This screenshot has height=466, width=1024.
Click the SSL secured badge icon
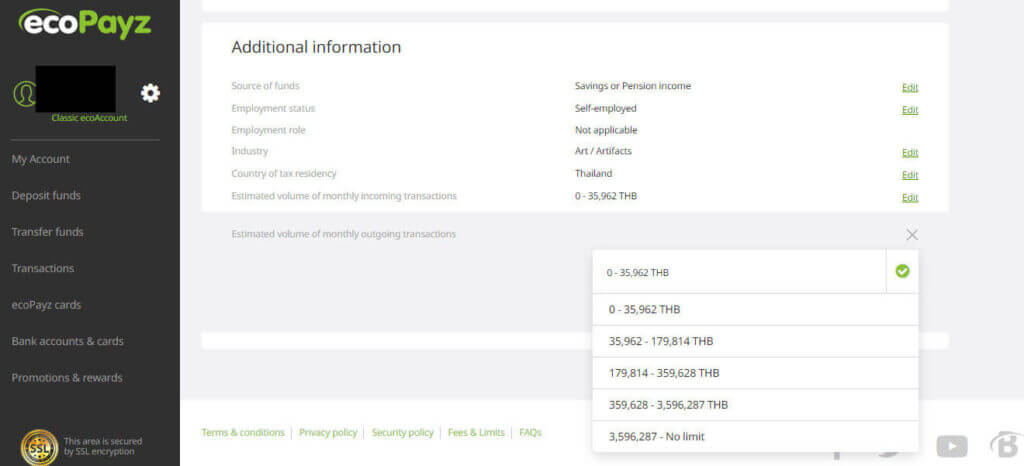[39, 447]
